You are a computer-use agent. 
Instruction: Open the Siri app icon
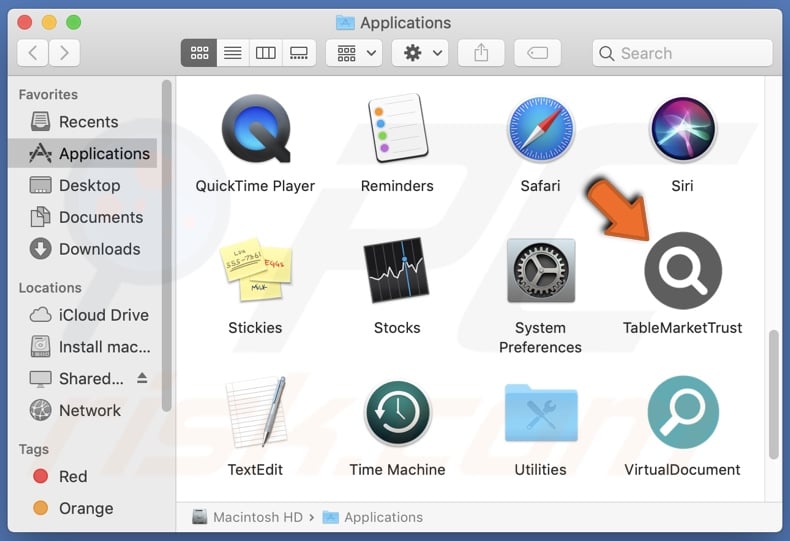[683, 129]
